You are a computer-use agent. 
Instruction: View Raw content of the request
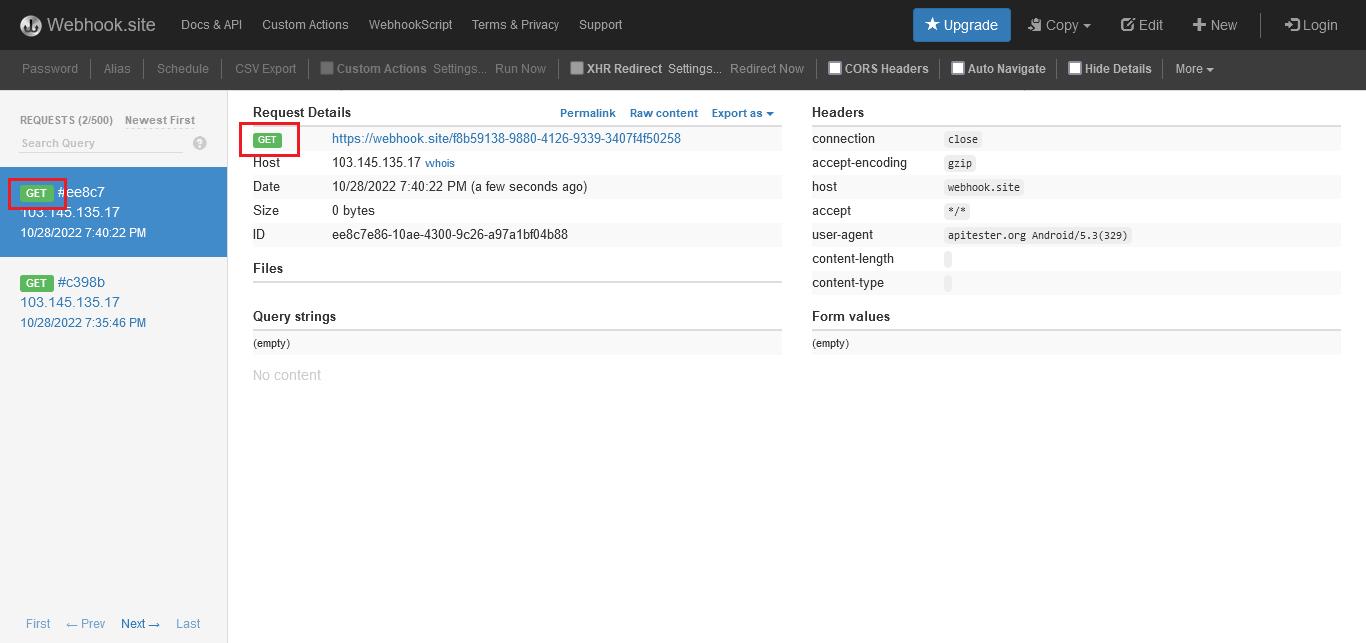[664, 113]
